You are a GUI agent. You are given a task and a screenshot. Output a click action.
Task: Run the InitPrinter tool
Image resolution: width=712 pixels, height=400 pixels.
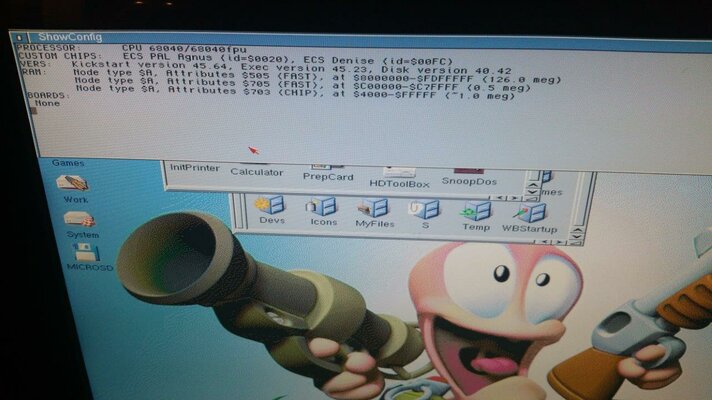[194, 167]
